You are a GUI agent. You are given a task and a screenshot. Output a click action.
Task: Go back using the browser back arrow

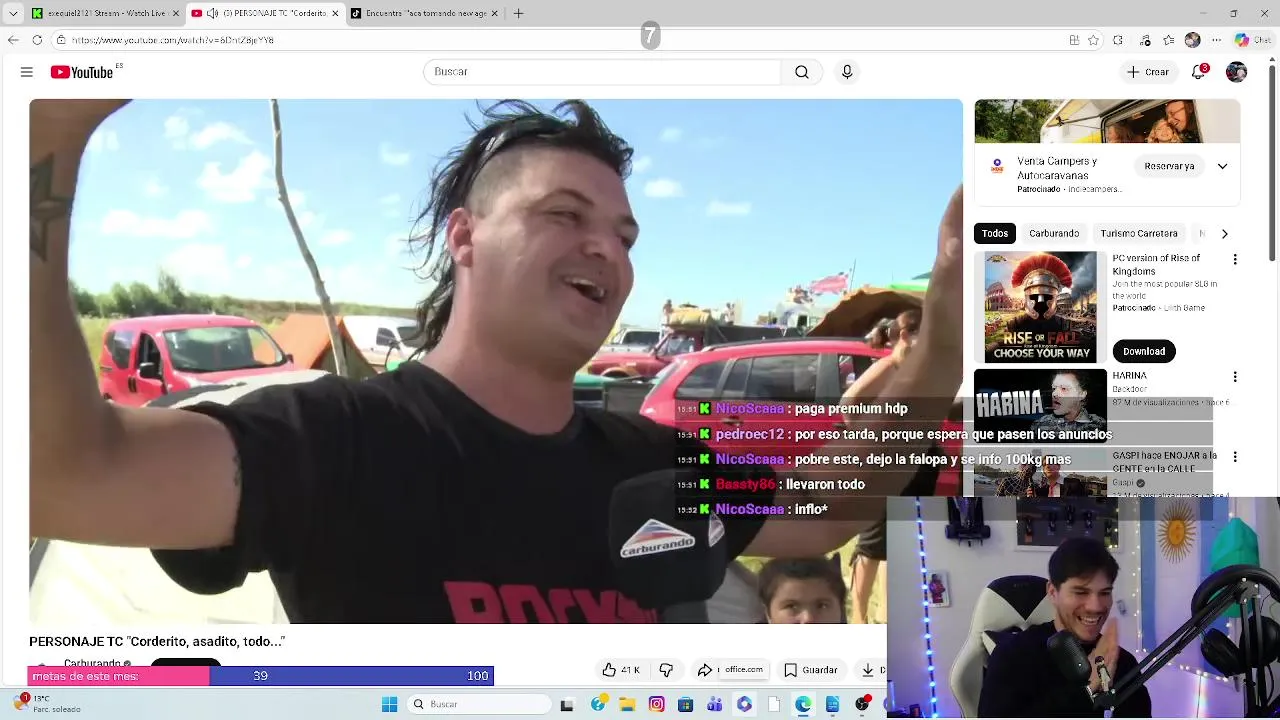13,40
